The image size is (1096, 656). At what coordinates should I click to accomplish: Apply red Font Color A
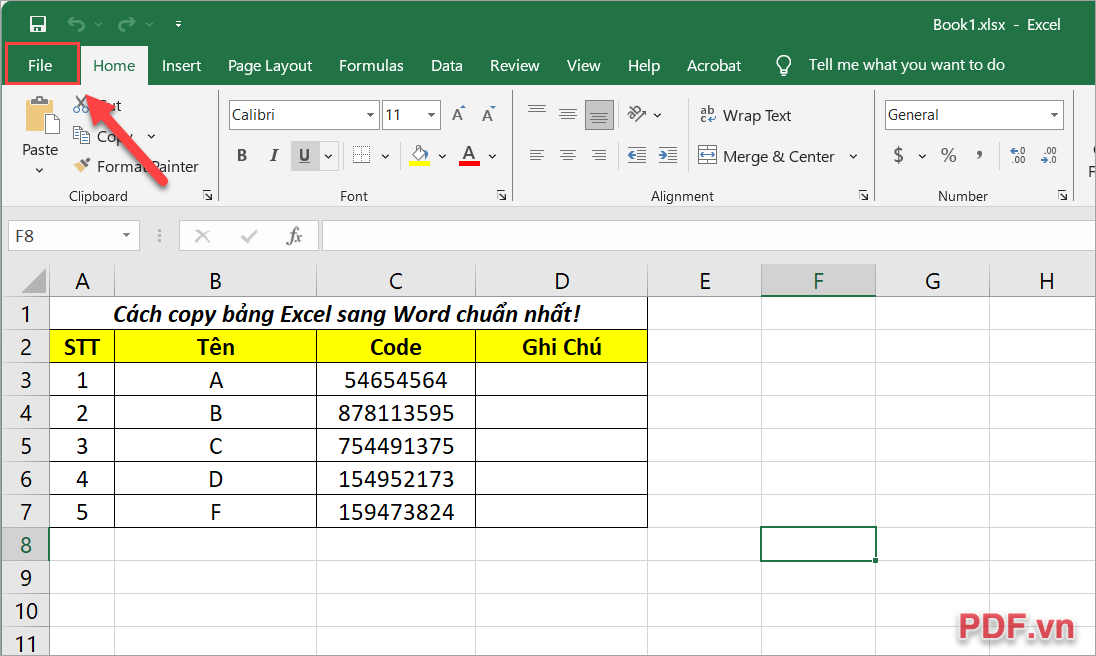point(469,155)
